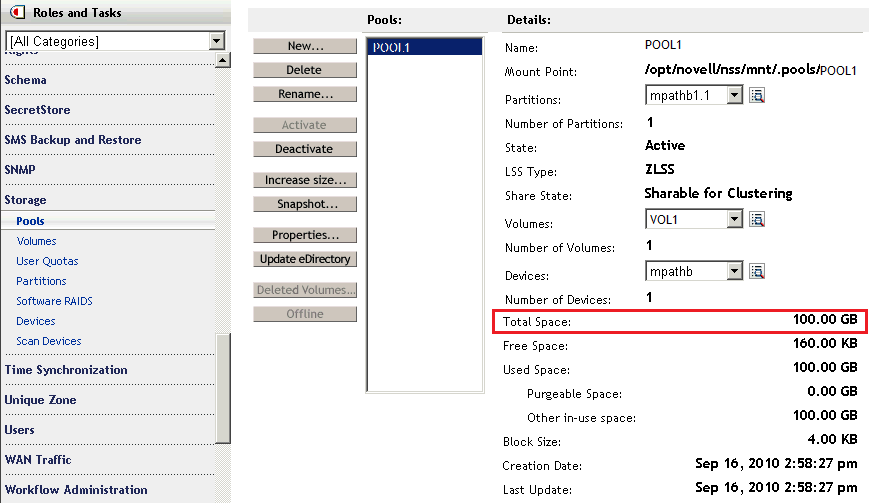The width and height of the screenshot is (878, 503).
Task: Open the Volumes task link
Action: point(36,241)
